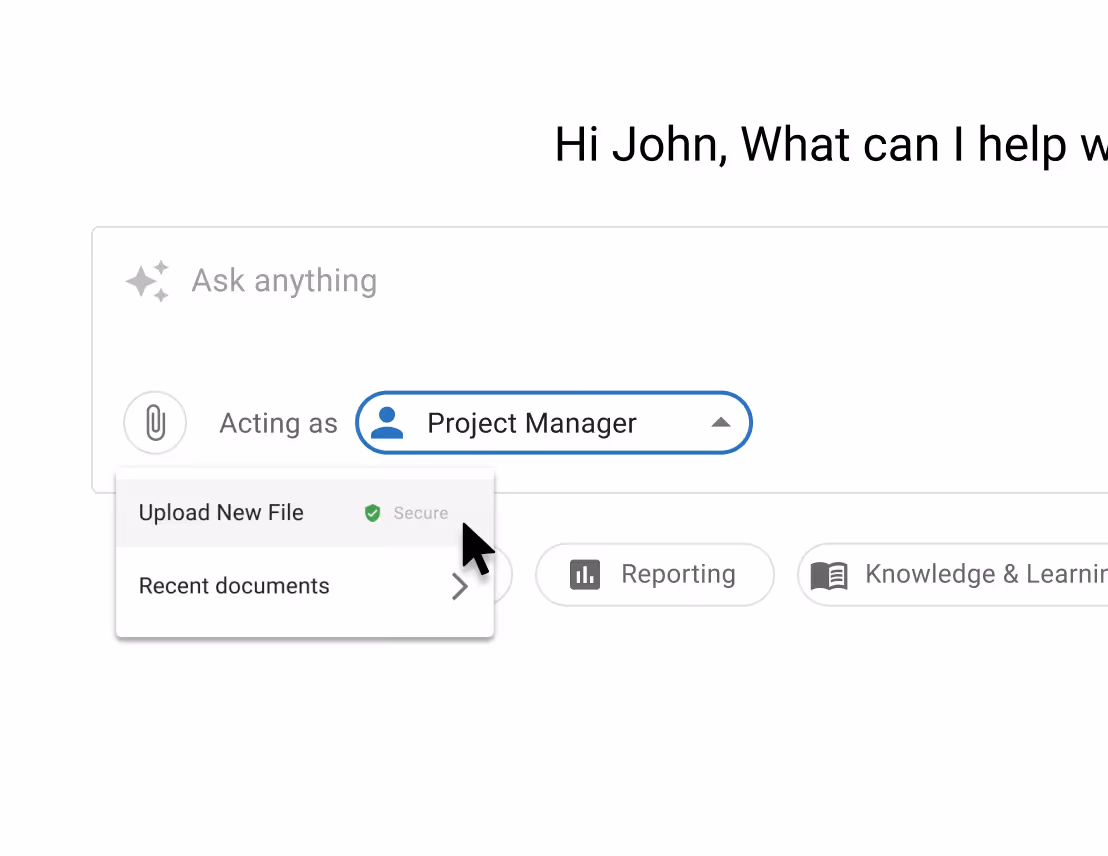
Task: Click the Secure badge next to Upload New File
Action: click(x=405, y=512)
